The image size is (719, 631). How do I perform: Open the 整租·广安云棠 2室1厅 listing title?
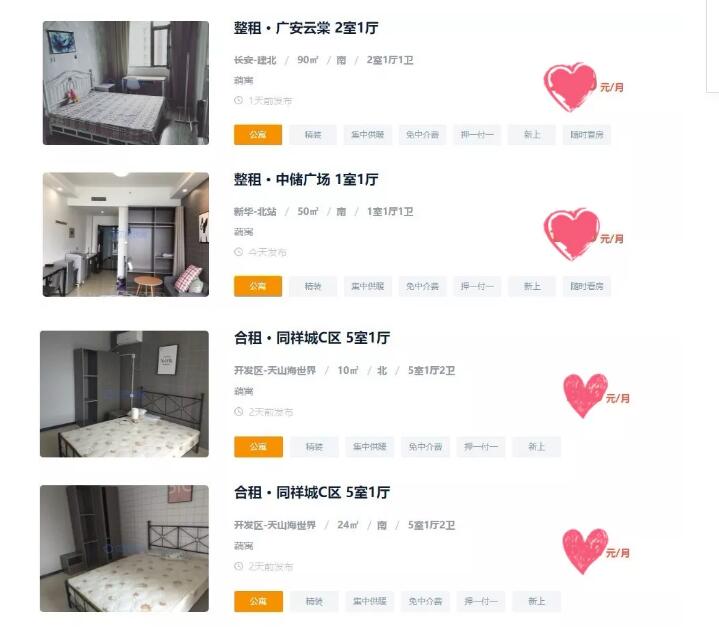[306, 28]
